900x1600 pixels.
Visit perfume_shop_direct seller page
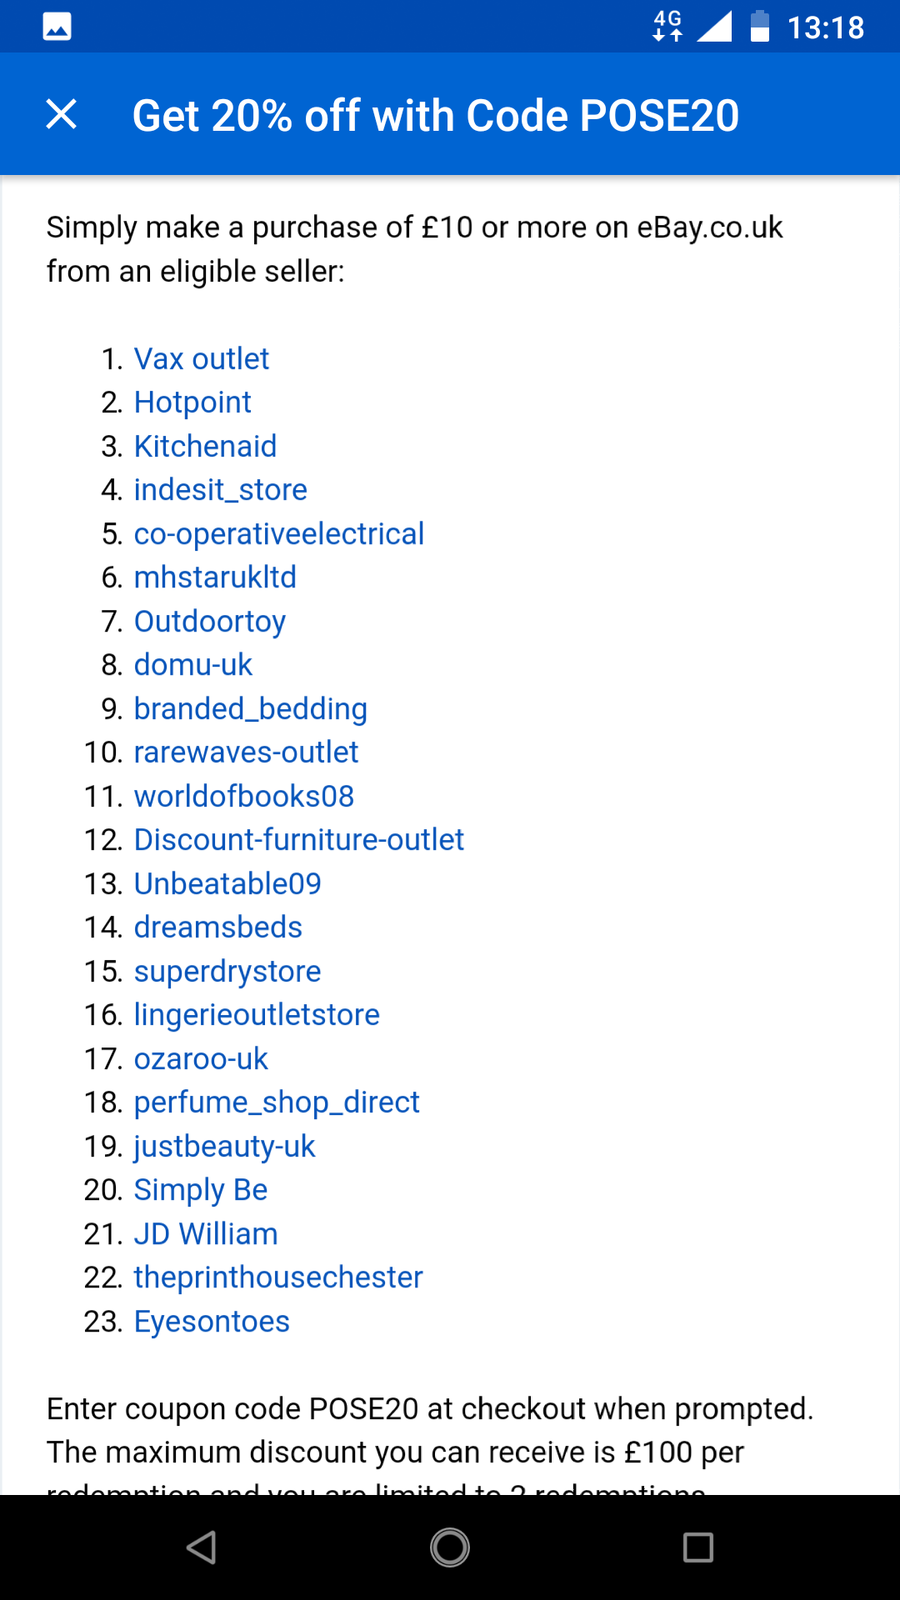[x=276, y=1102]
